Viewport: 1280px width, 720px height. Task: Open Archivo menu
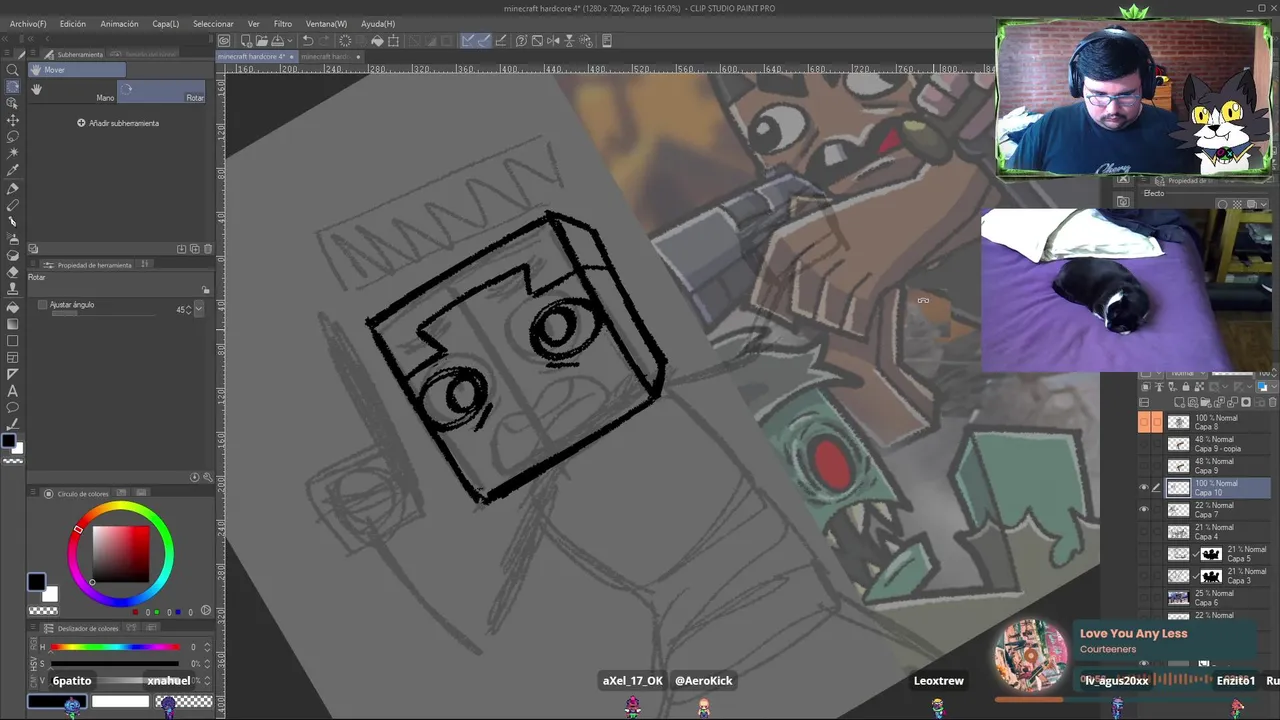click(x=28, y=23)
